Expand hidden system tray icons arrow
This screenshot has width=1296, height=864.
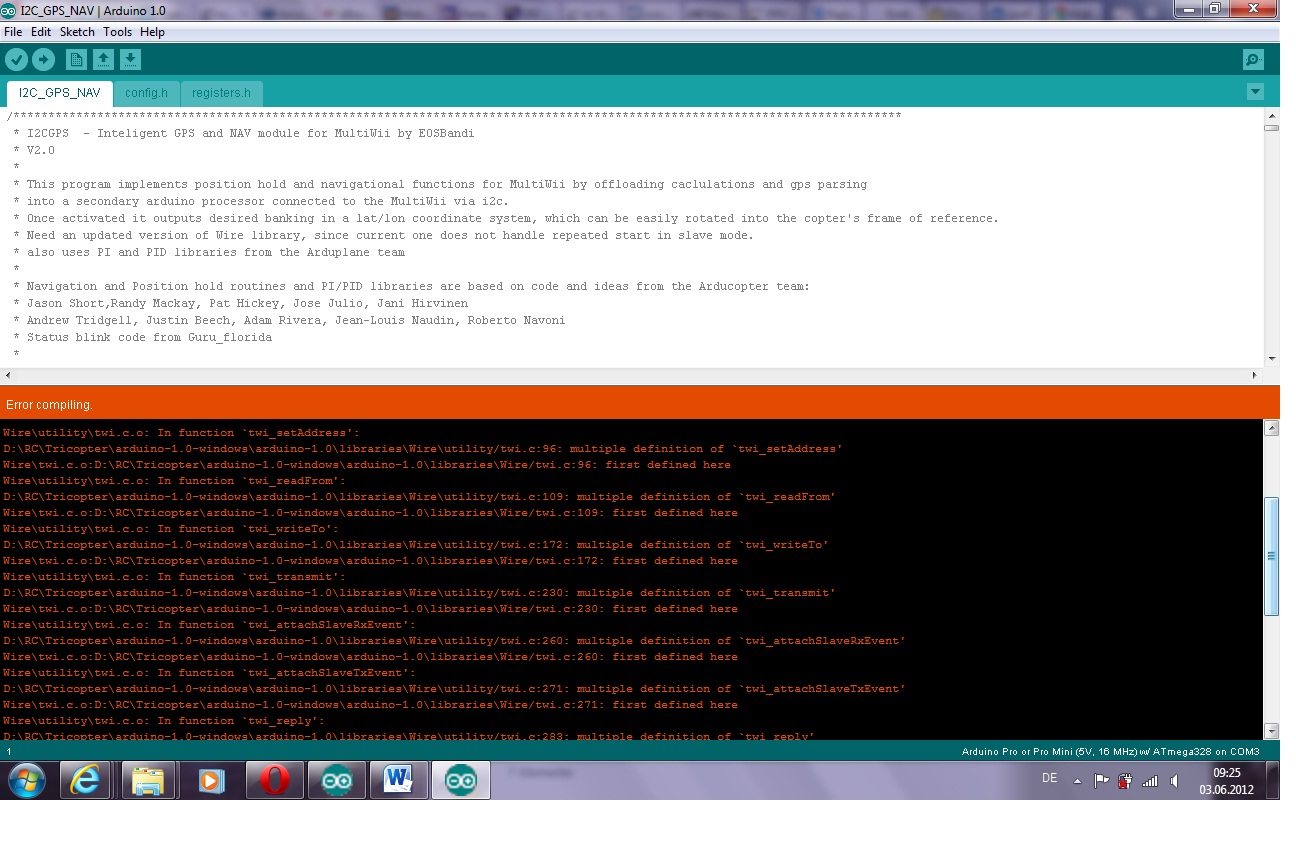pyautogui.click(x=1077, y=779)
